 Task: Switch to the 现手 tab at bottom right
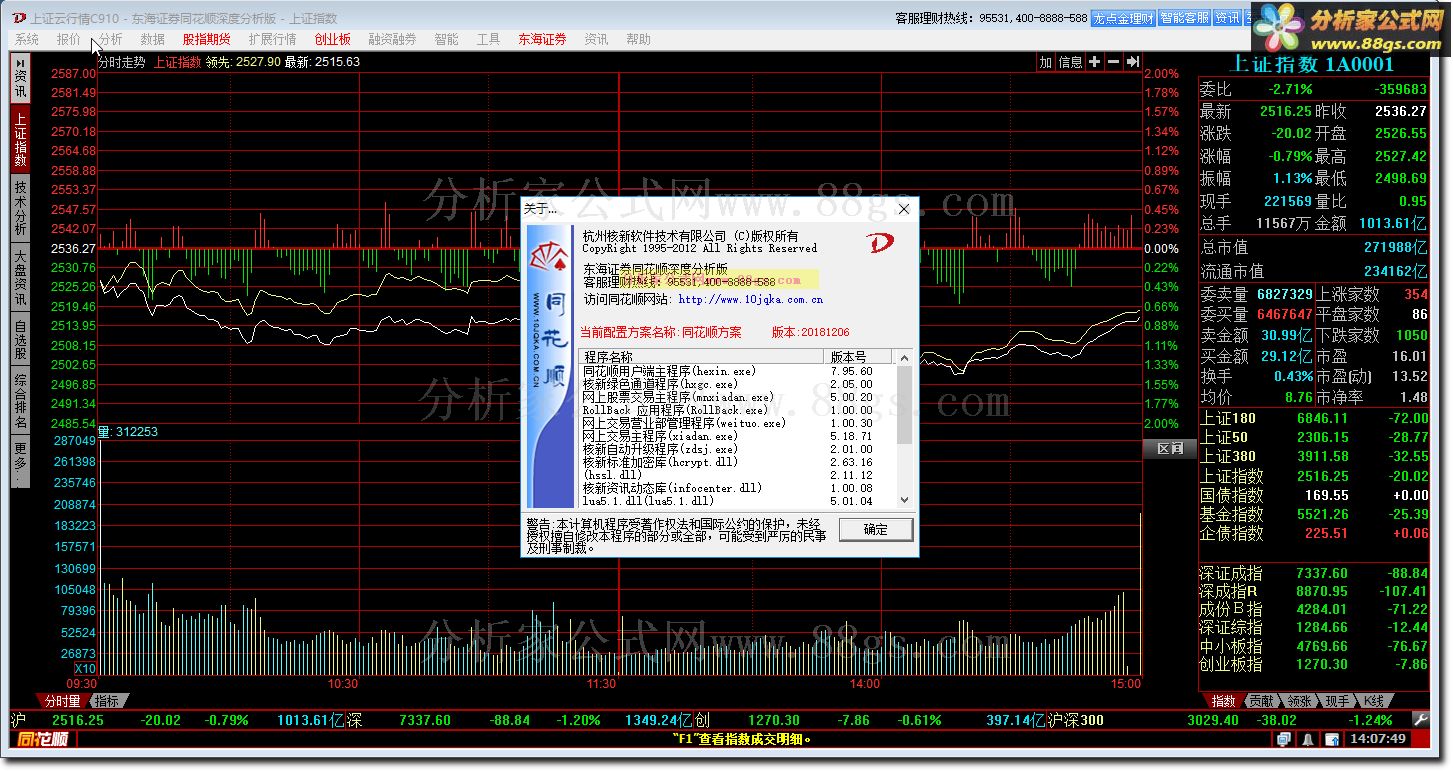pyautogui.click(x=1338, y=701)
